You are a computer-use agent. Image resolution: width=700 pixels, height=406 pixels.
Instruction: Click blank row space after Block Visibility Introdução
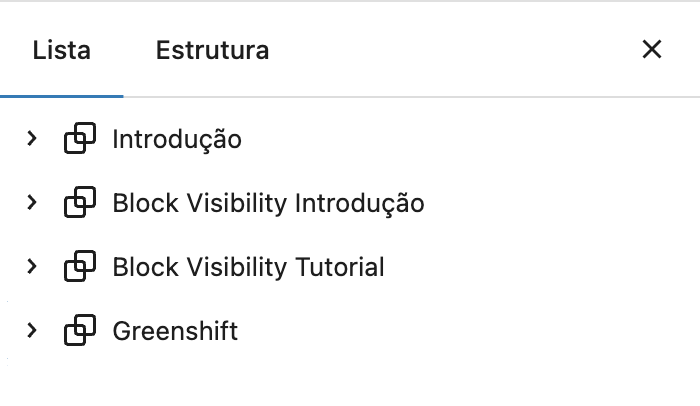click(562, 202)
